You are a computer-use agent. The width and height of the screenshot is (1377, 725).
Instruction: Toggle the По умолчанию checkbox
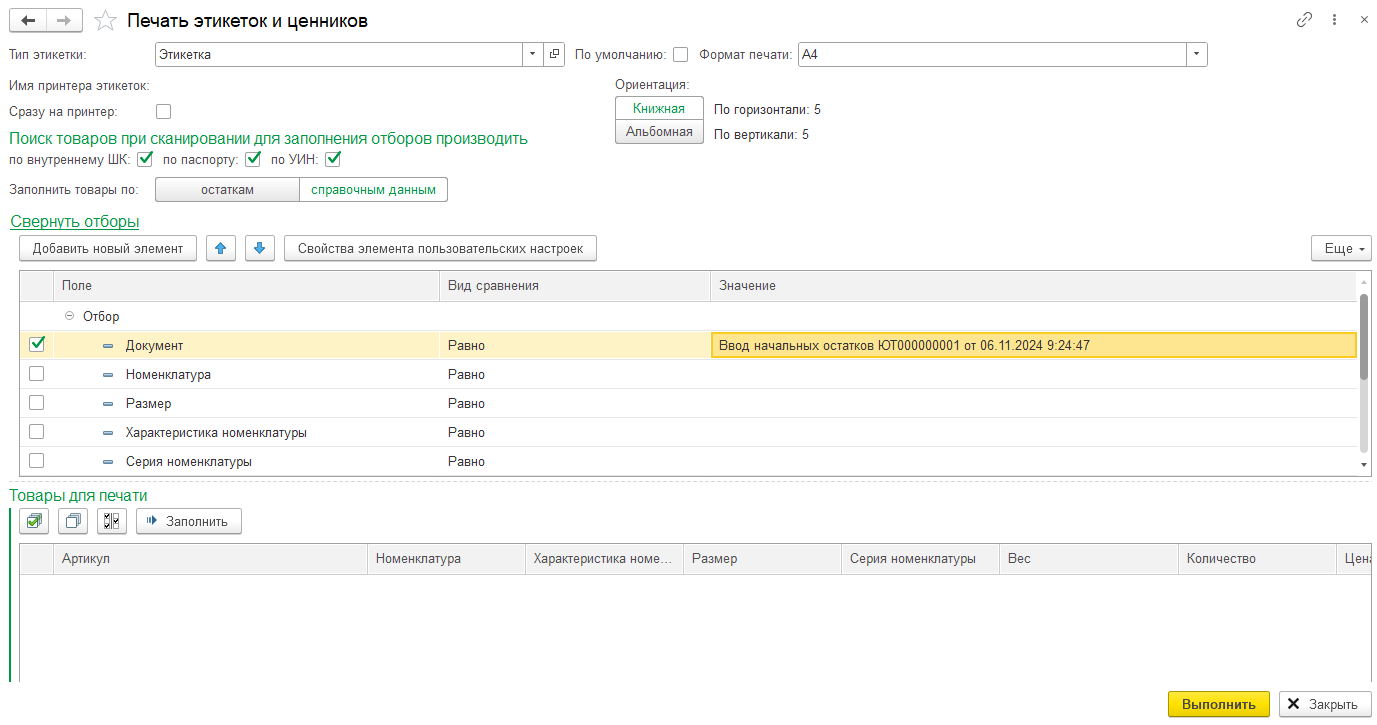tap(681, 55)
